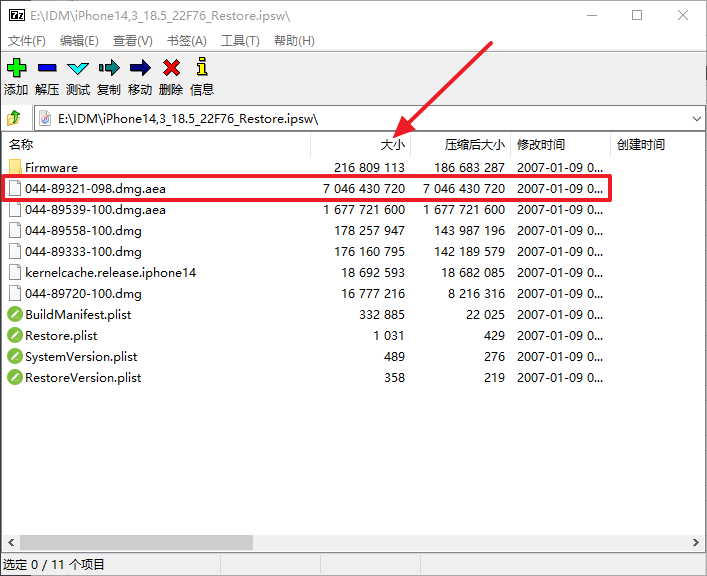Select the BuildManifest.plist file name
This screenshot has height=576, width=707.
(78, 314)
